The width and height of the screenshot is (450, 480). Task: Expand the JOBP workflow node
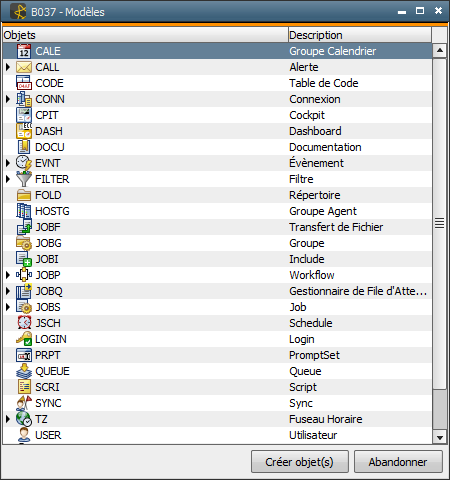click(x=8, y=275)
